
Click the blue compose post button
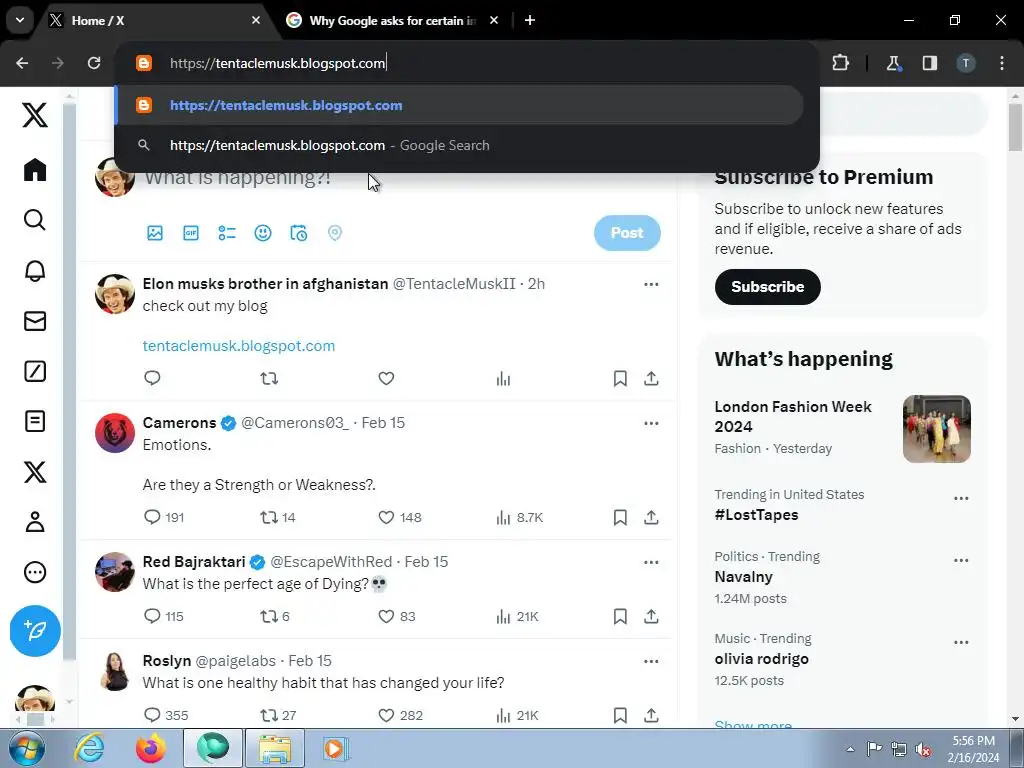[x=35, y=630]
